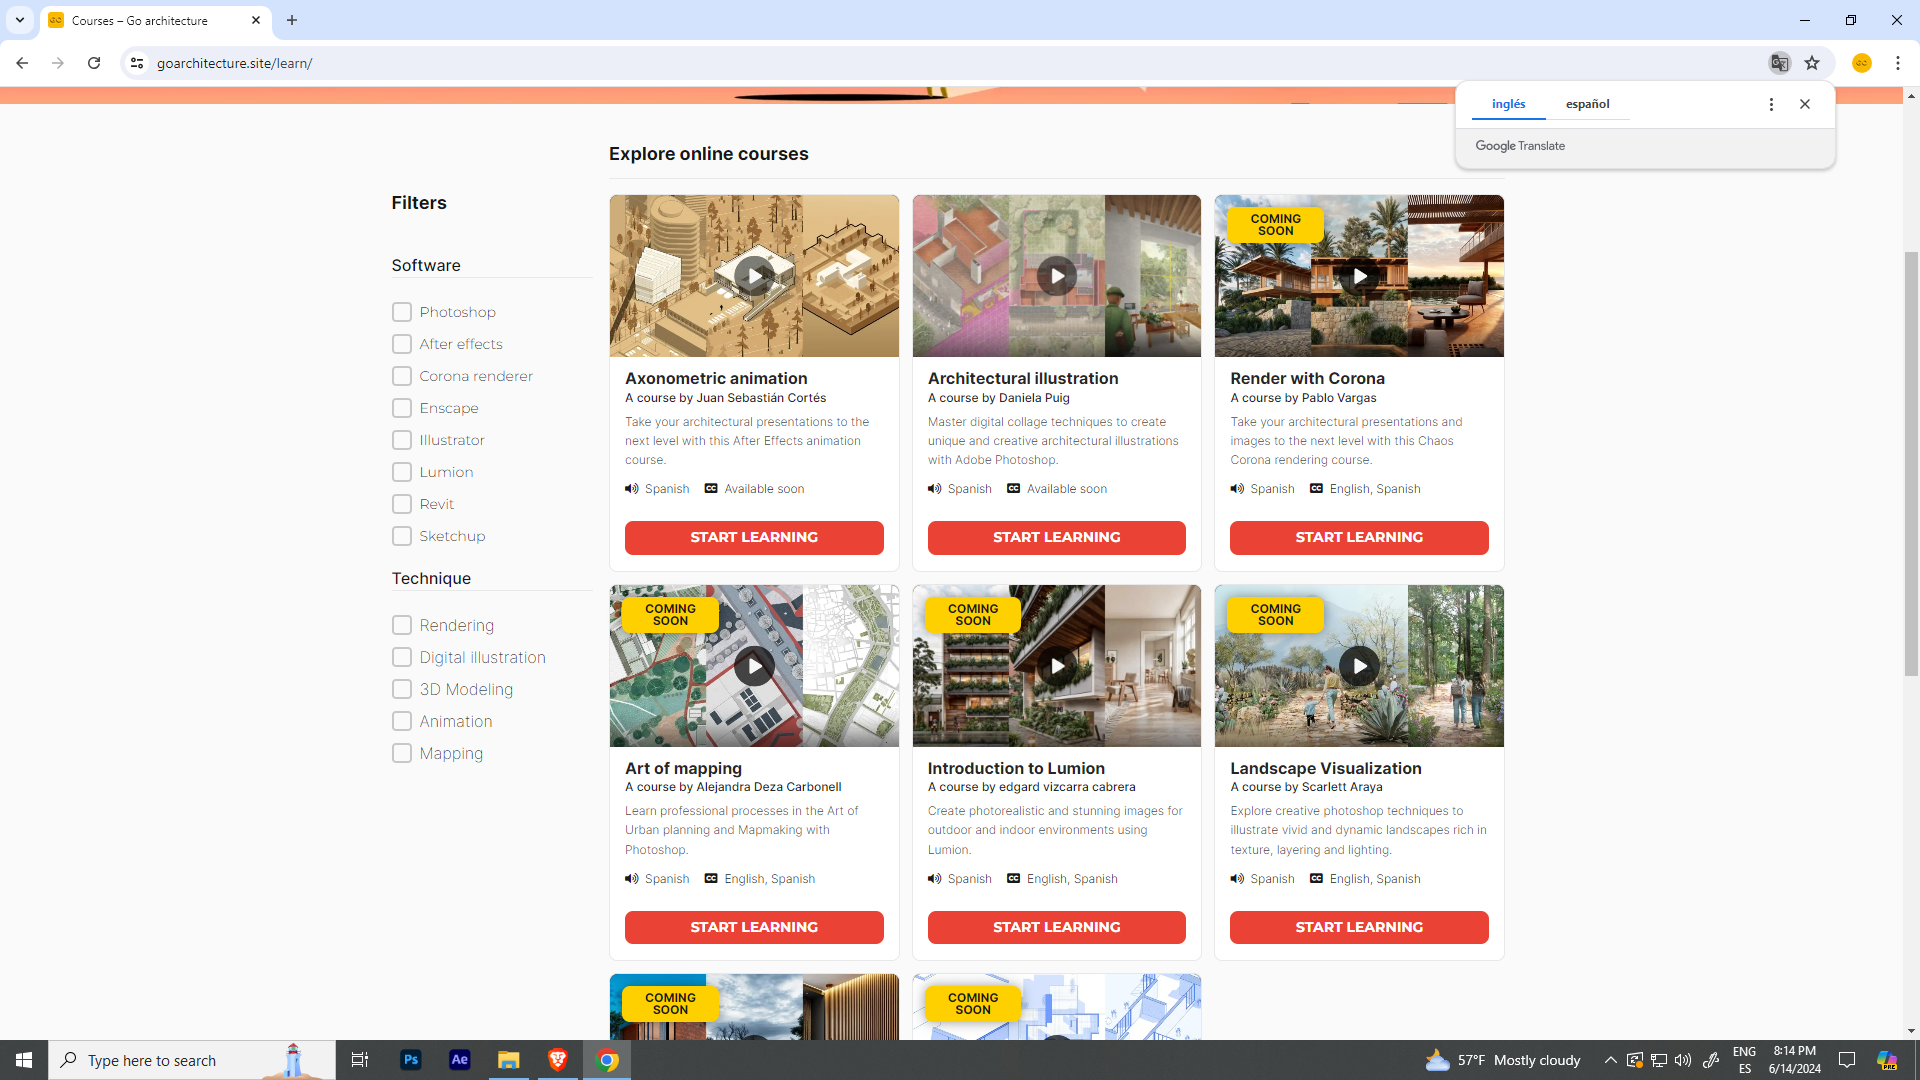The height and width of the screenshot is (1080, 1920).
Task: Open the Art of mapping course title
Action: [683, 768]
